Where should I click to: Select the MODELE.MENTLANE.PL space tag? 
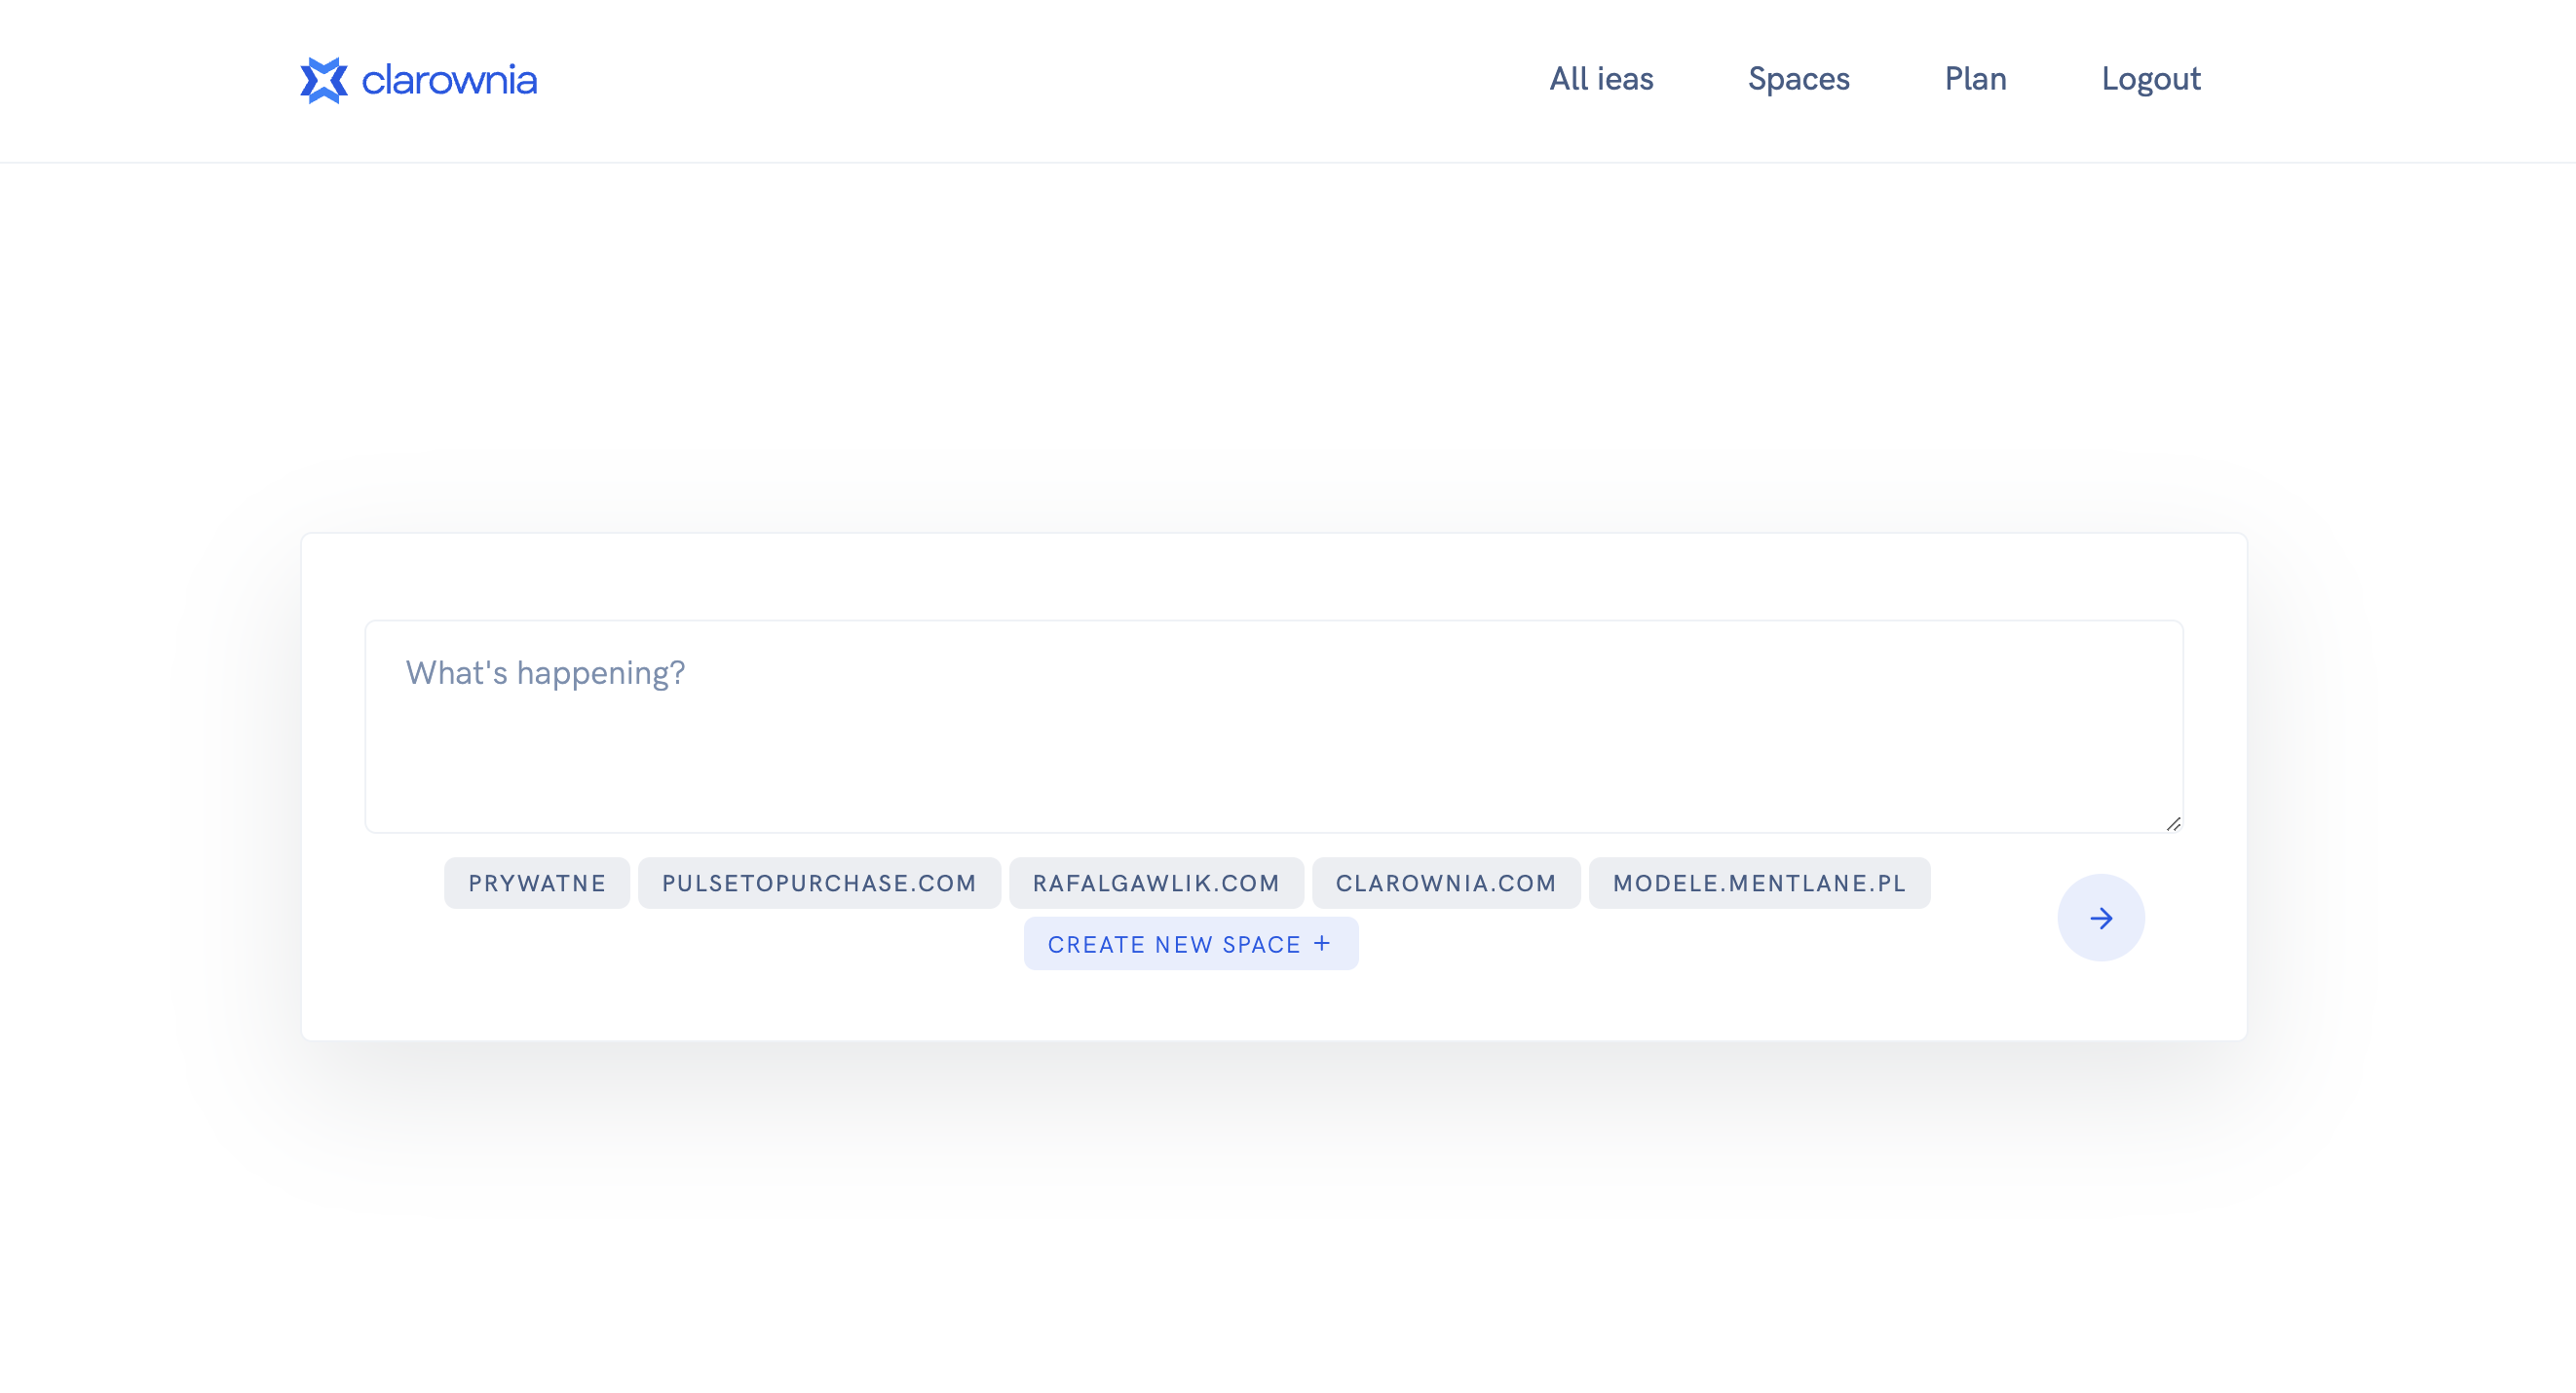[x=1759, y=883]
